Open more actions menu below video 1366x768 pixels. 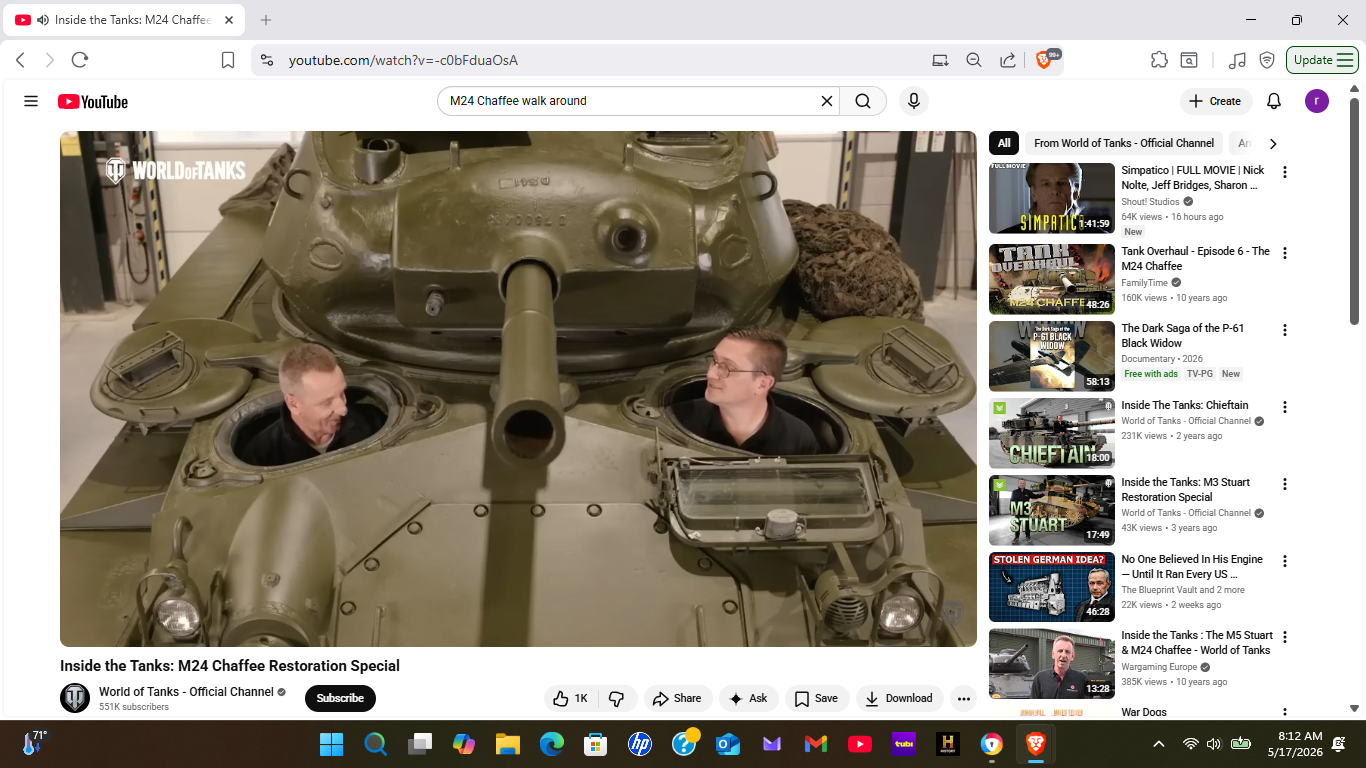tap(964, 699)
